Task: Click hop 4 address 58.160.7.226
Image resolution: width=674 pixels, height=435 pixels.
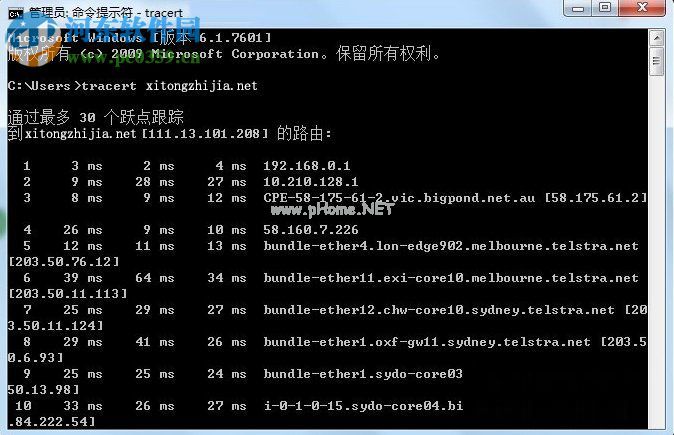Action: pyautogui.click(x=311, y=230)
